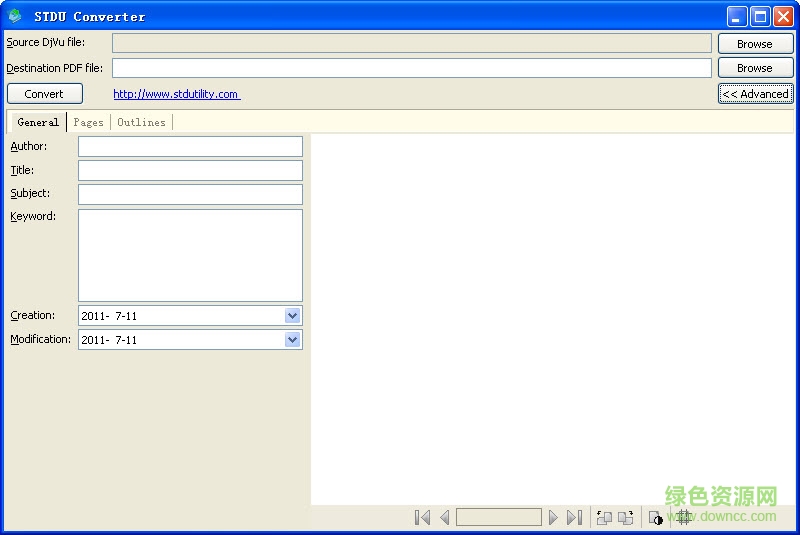Go to the previous page
Screen dimensions: 800x535
pyautogui.click(x=445, y=517)
